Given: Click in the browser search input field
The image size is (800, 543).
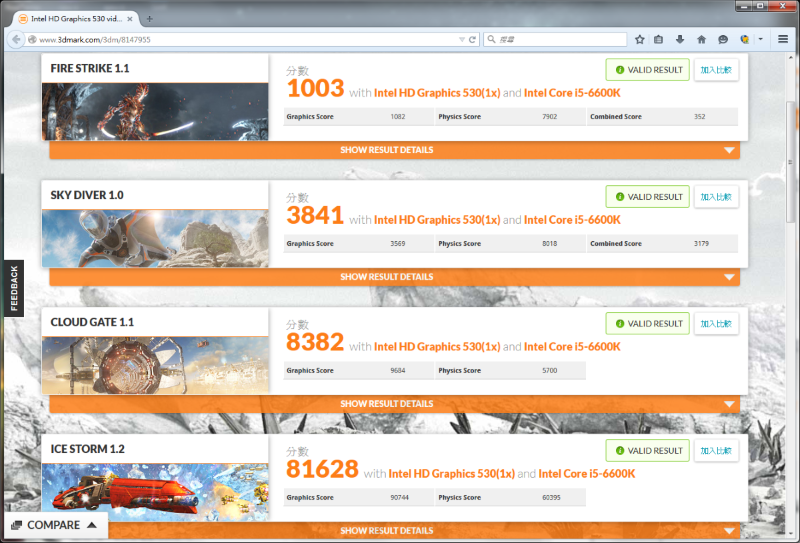Looking at the screenshot, I should click(560, 39).
